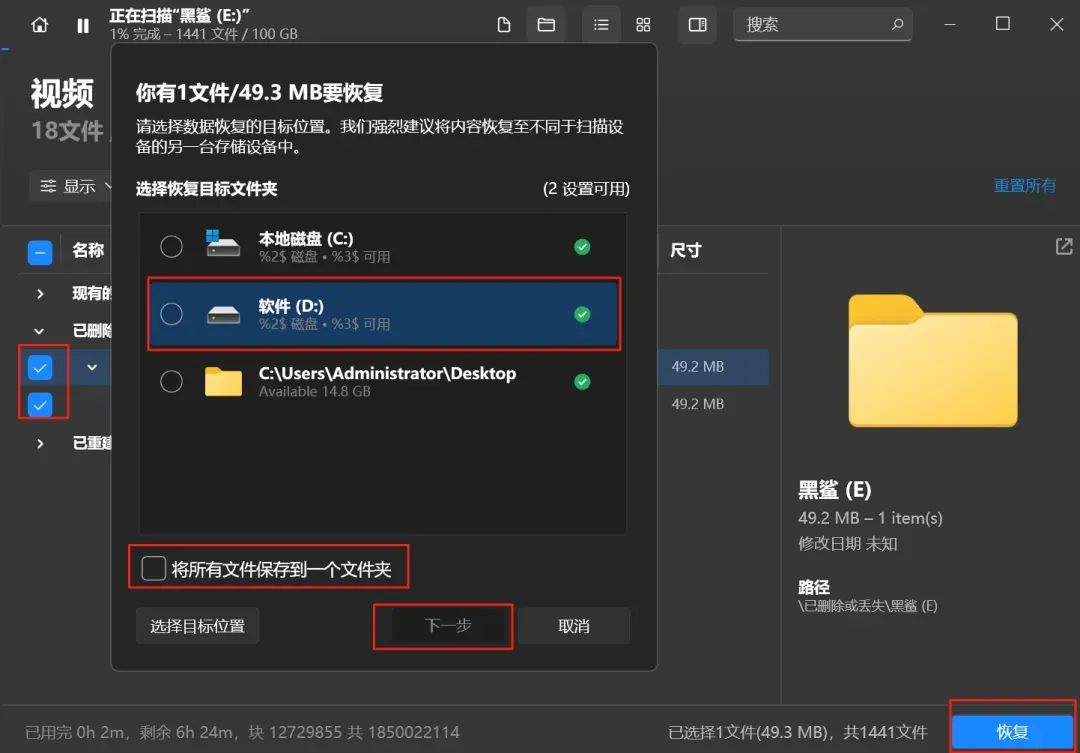Expand the 现有的 tree section

(40, 293)
